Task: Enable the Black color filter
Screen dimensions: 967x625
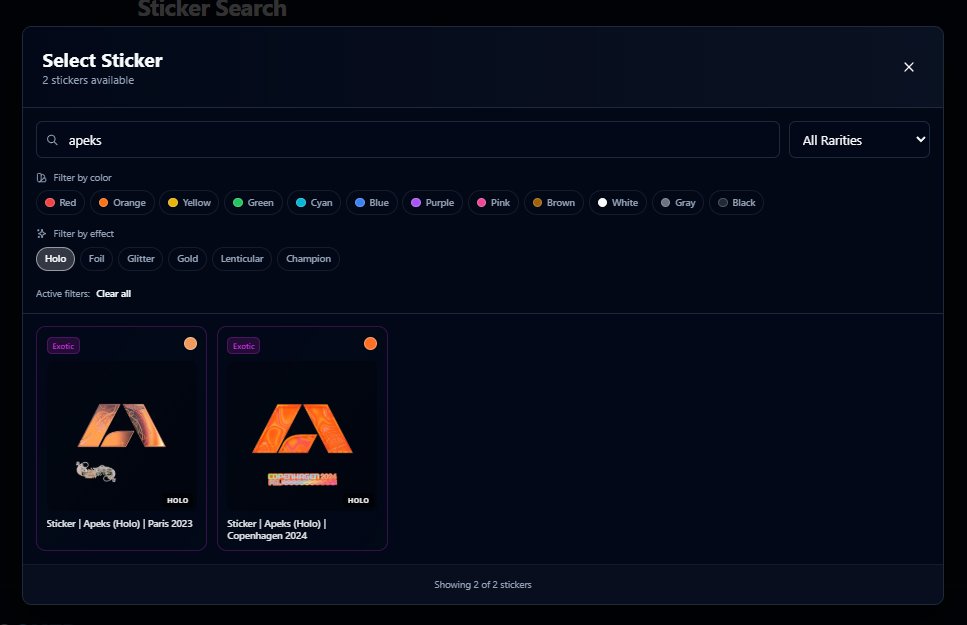Action: 736,202
